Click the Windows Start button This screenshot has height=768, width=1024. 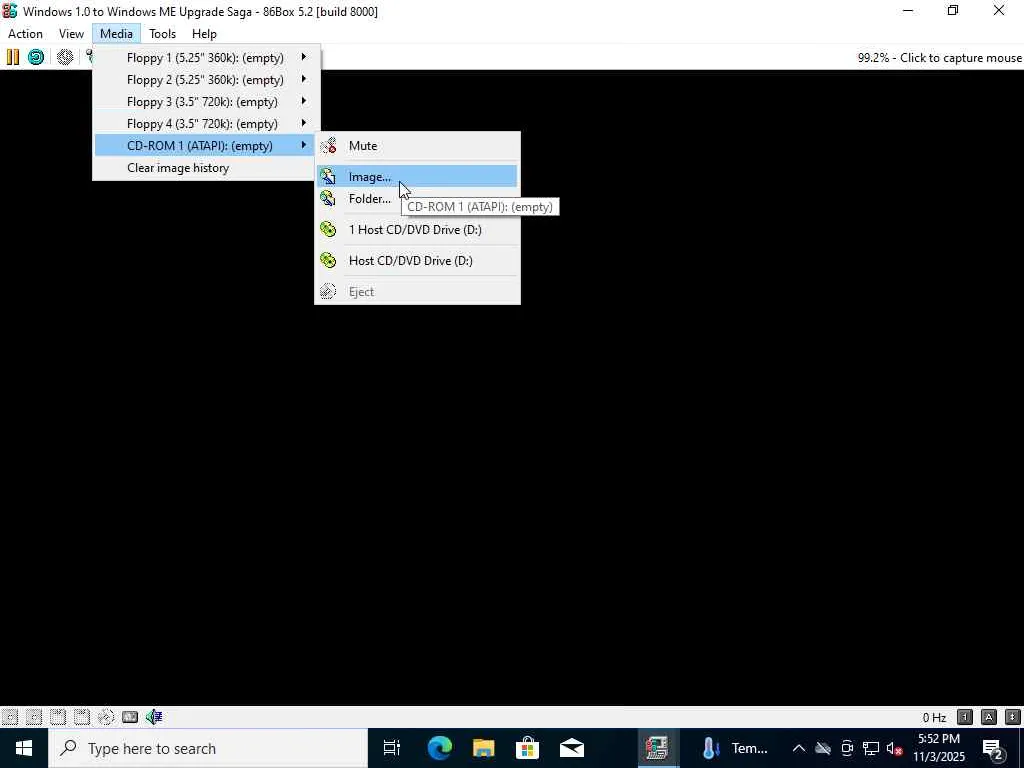pyautogui.click(x=24, y=748)
